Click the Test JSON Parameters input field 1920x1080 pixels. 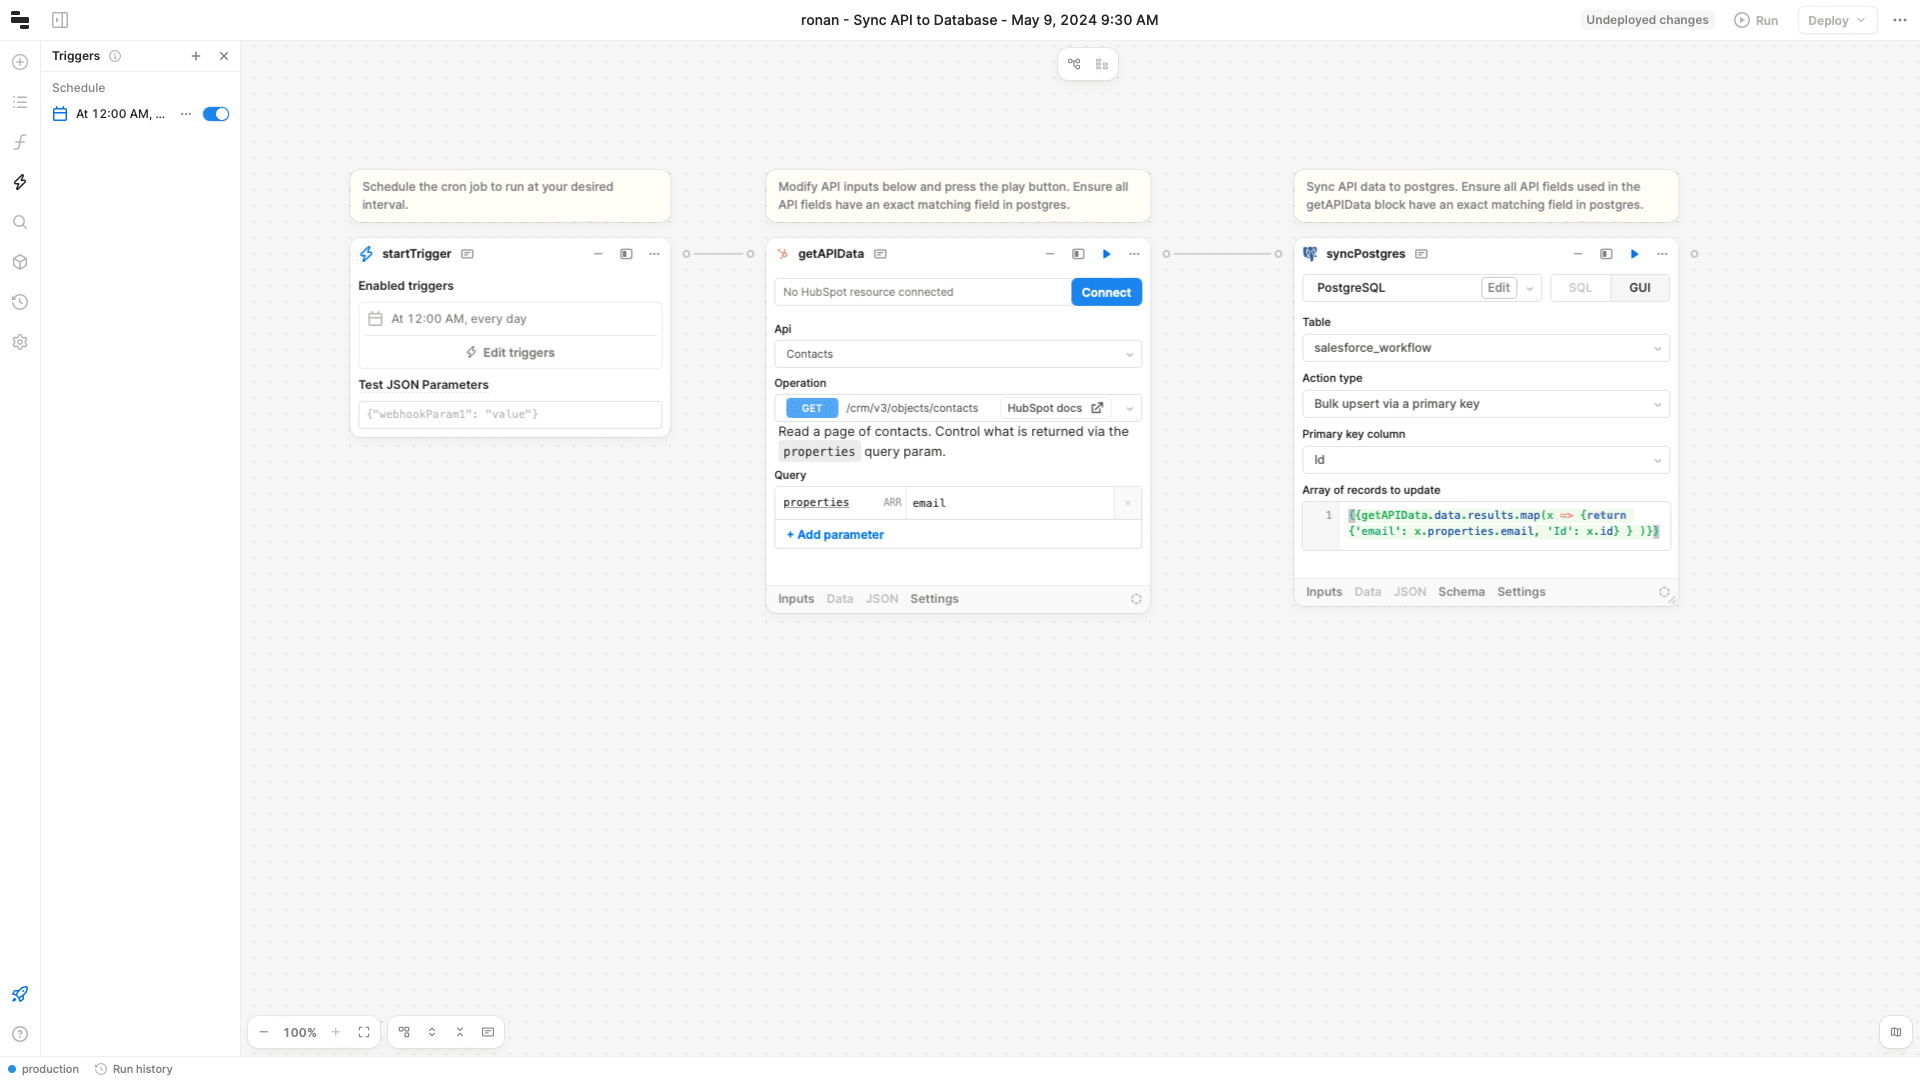click(x=510, y=414)
